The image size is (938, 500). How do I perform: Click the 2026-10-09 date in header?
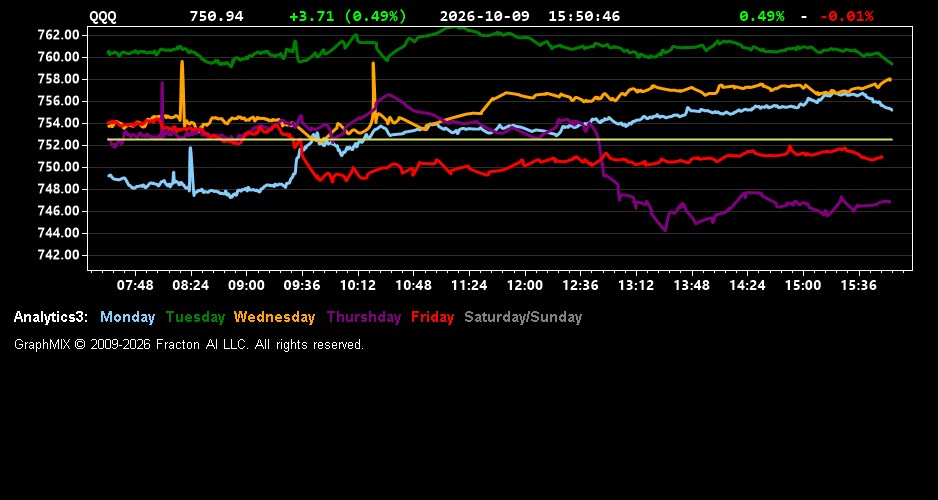pyautogui.click(x=485, y=17)
